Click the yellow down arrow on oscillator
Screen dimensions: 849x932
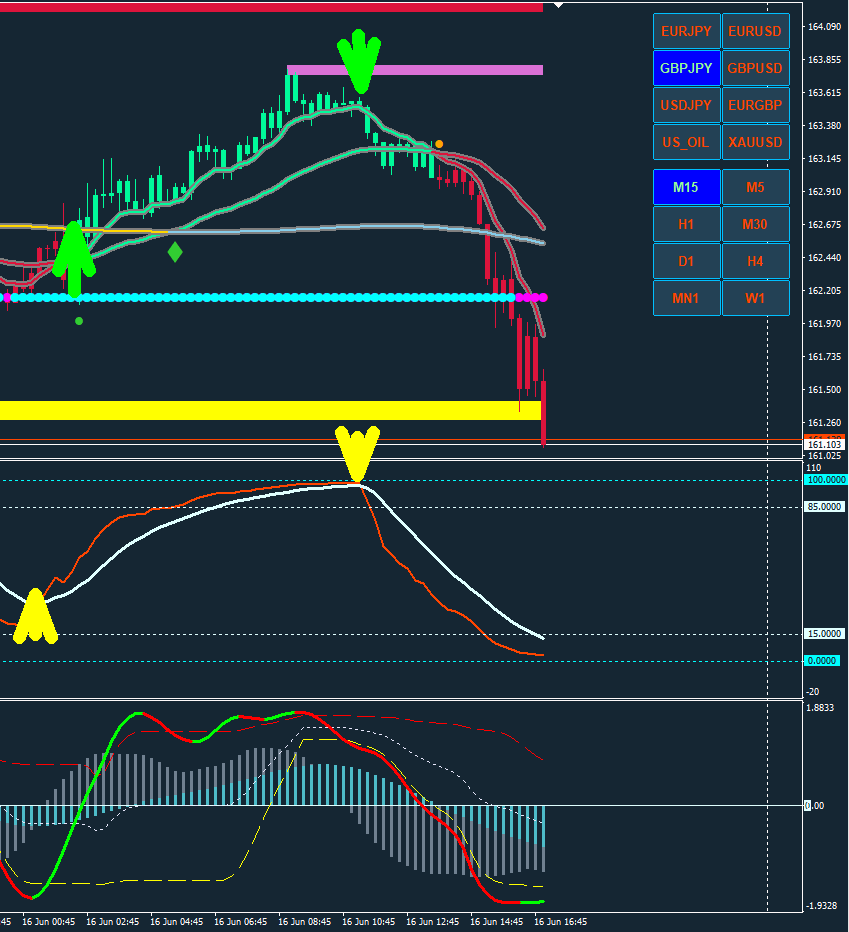(x=357, y=453)
